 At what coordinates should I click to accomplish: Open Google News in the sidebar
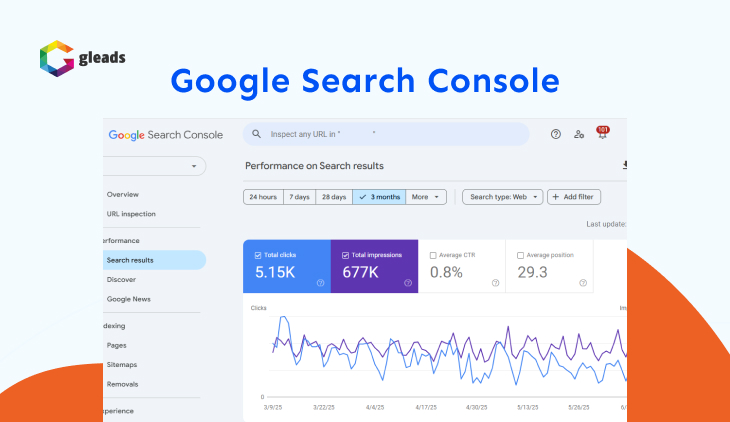tap(128, 299)
